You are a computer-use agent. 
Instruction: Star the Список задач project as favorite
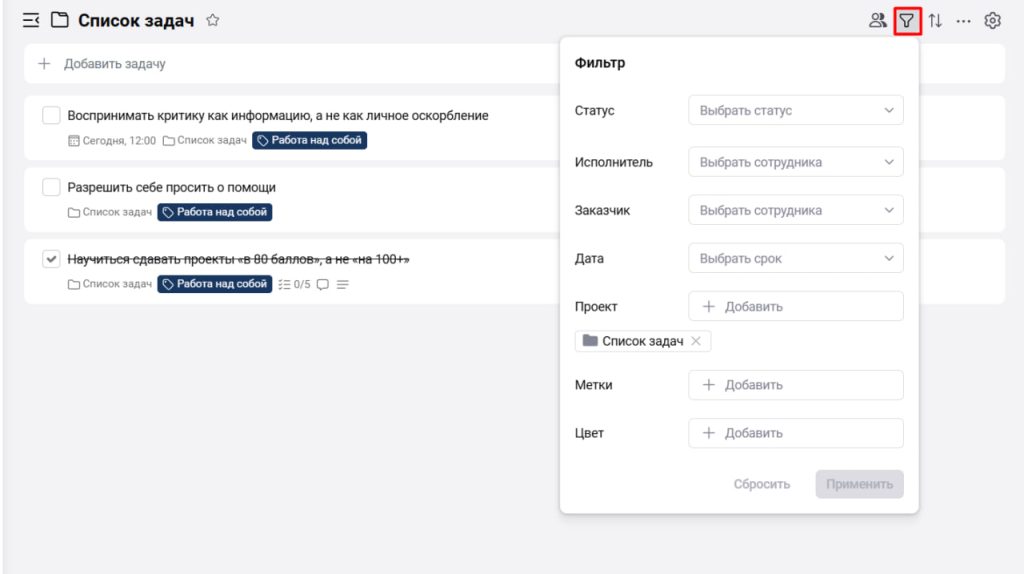[213, 20]
